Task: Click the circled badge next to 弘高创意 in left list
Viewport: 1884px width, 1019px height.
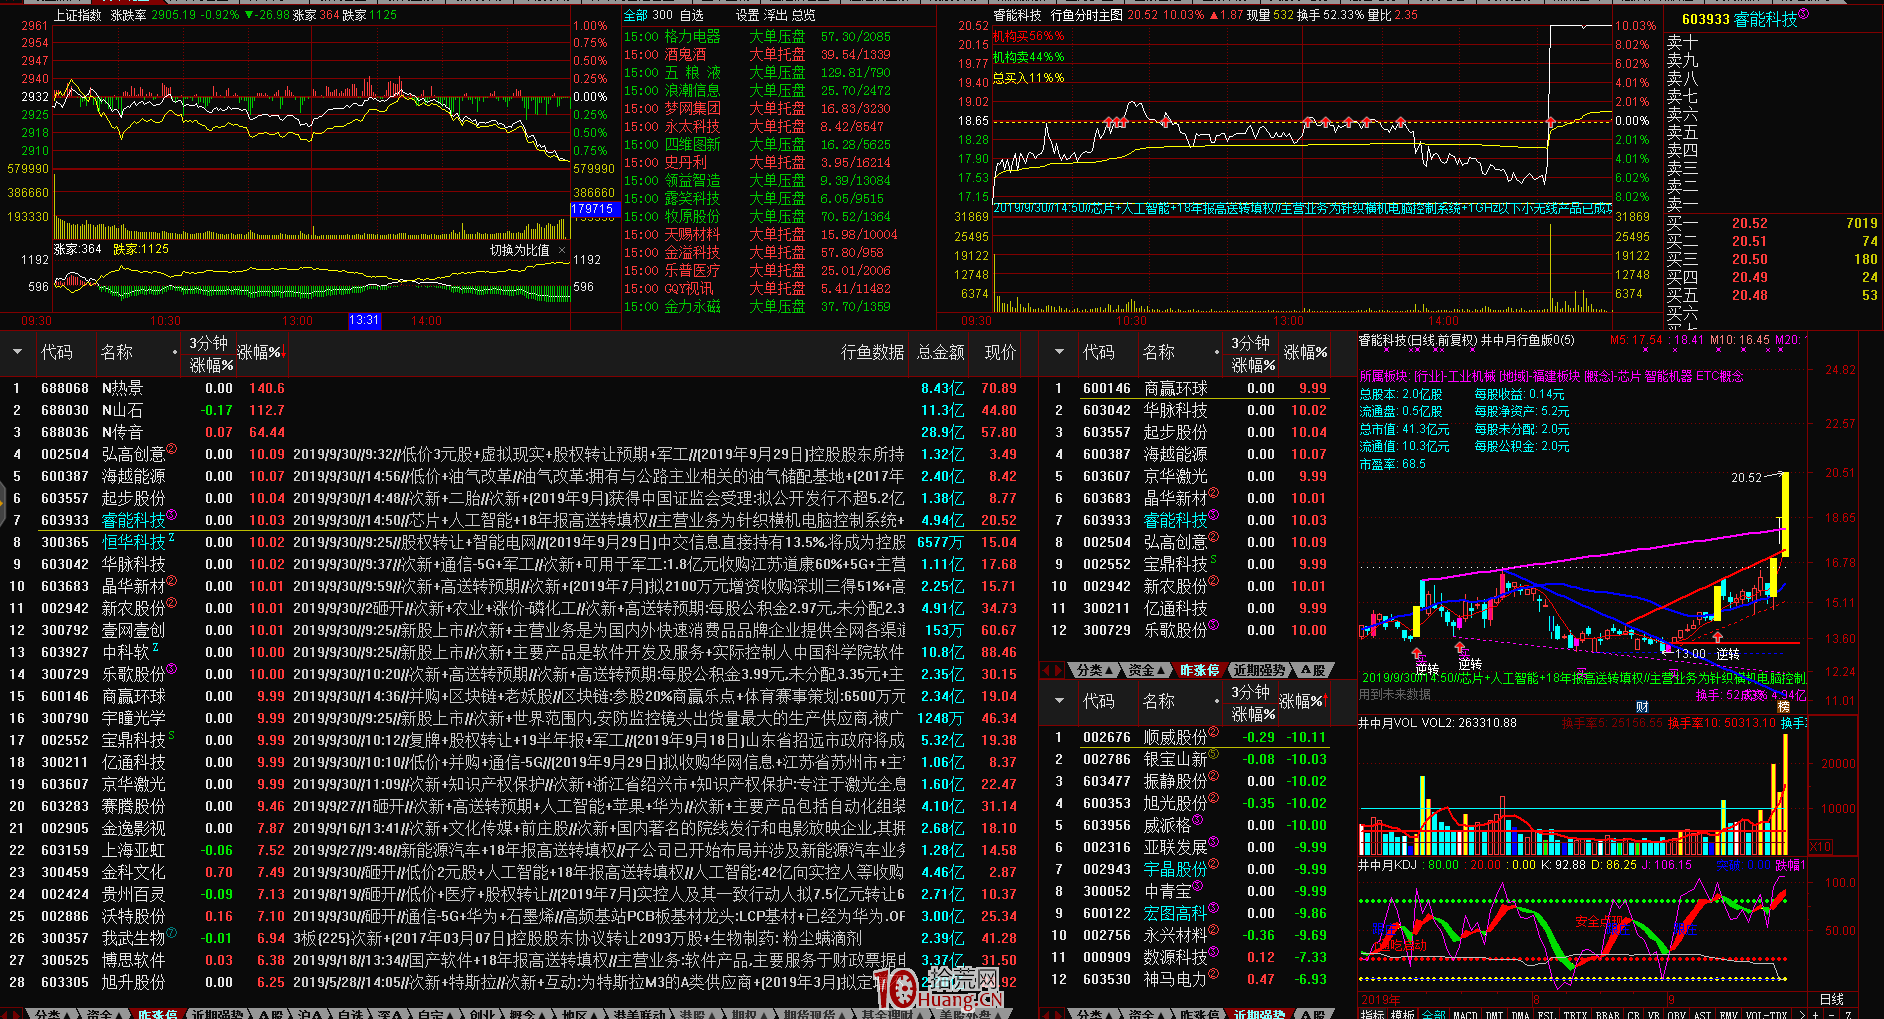Action: point(171,449)
